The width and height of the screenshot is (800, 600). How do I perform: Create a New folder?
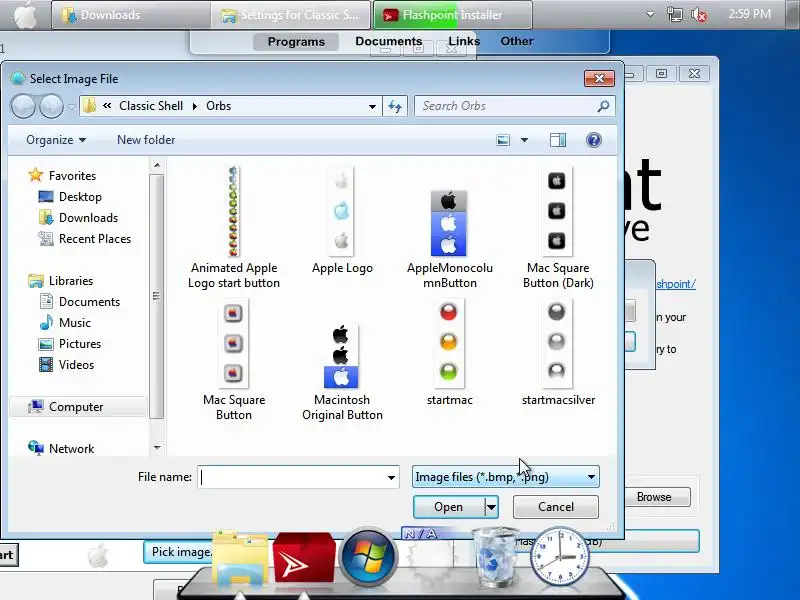[146, 140]
